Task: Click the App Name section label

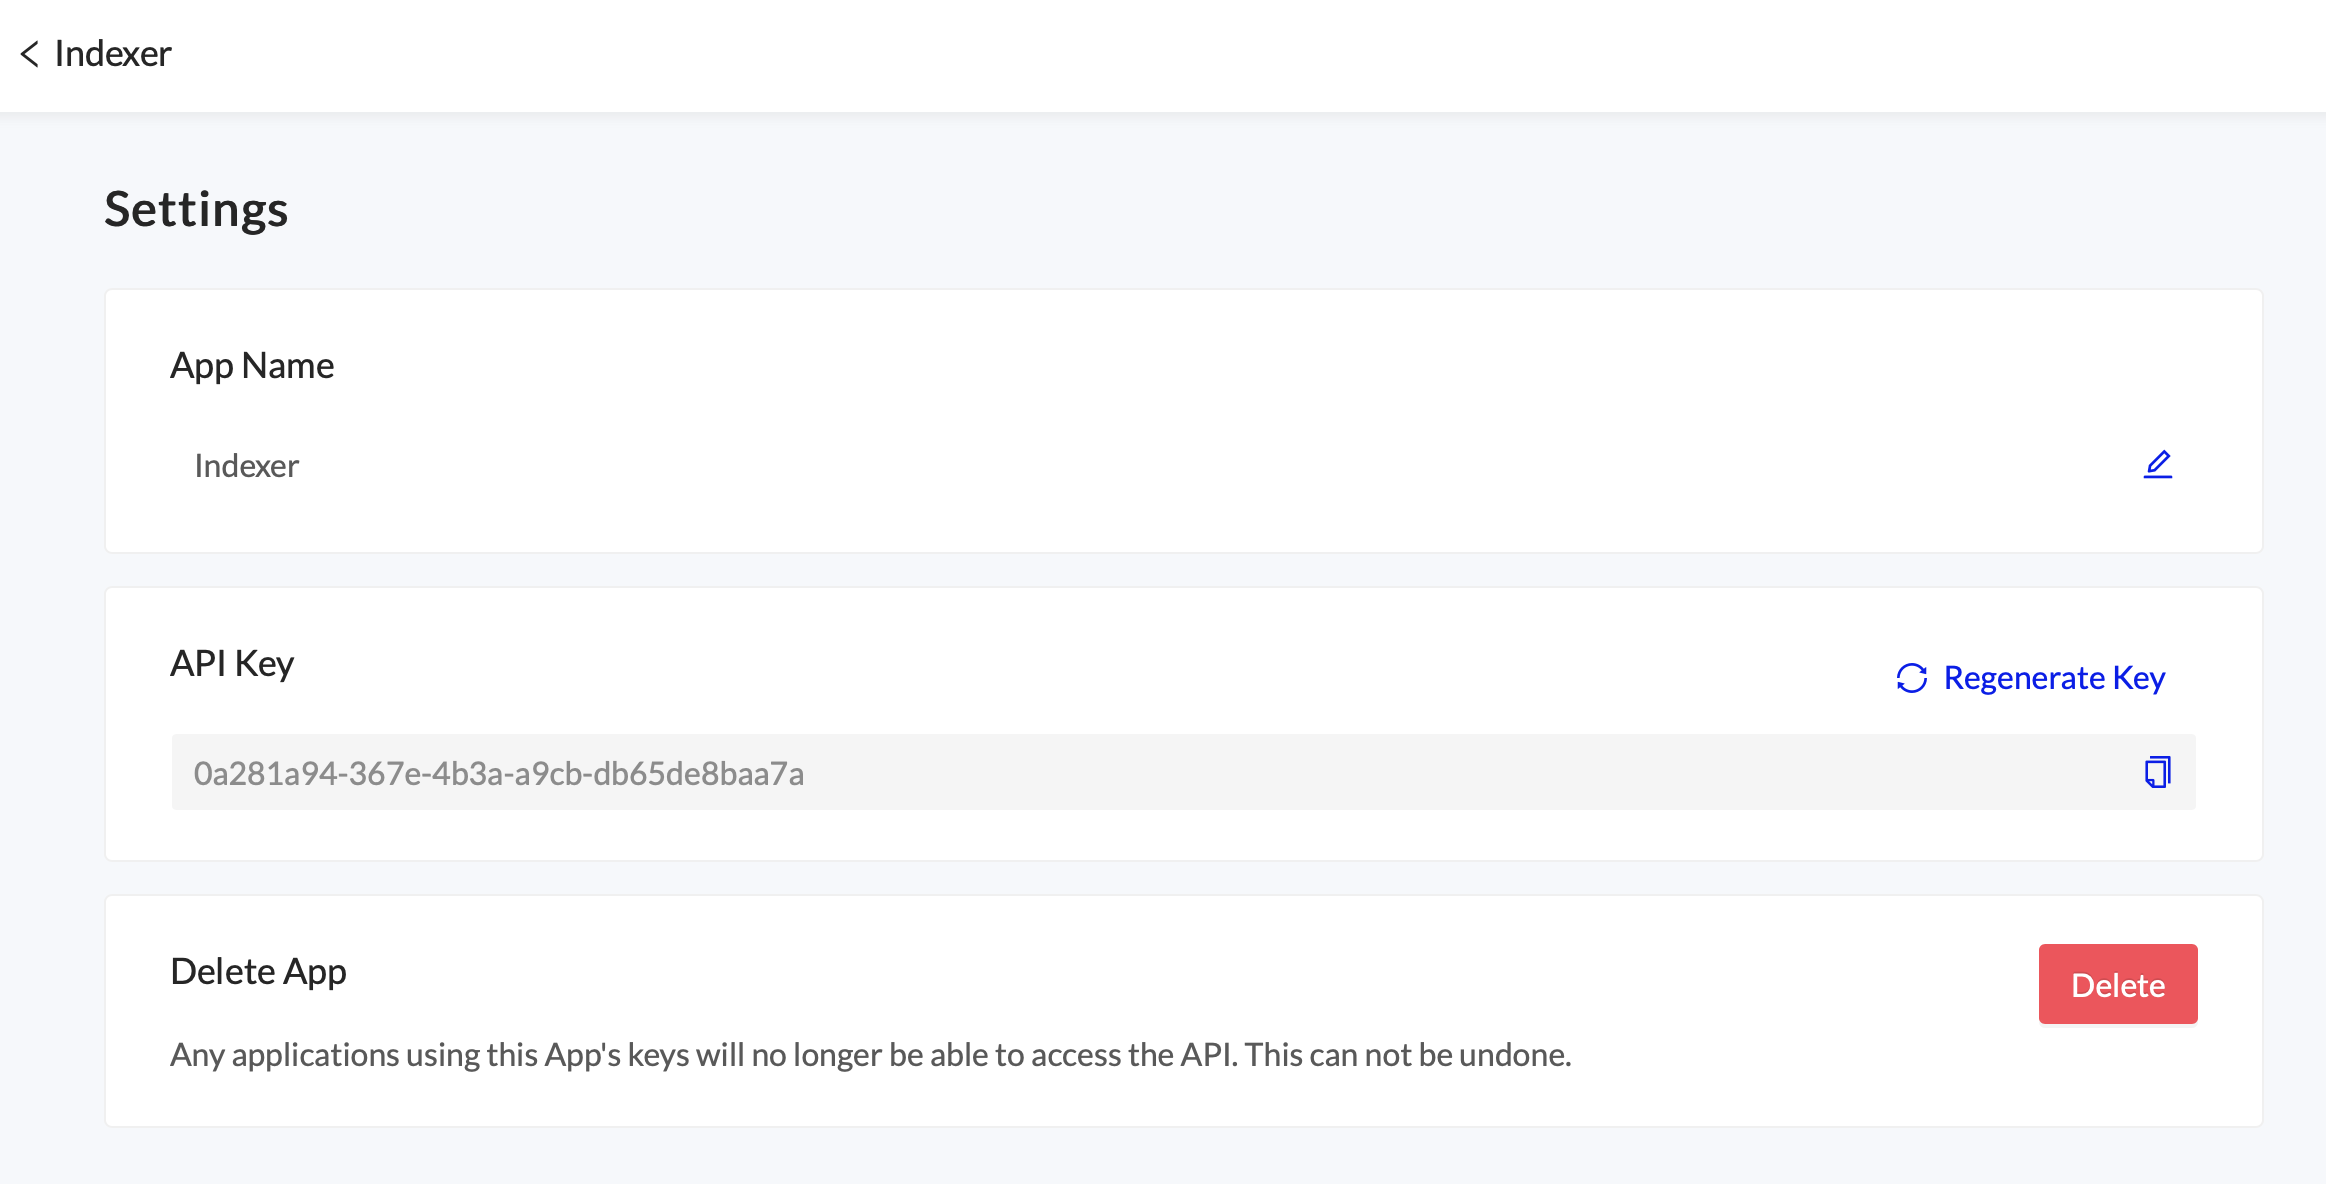Action: 252,366
